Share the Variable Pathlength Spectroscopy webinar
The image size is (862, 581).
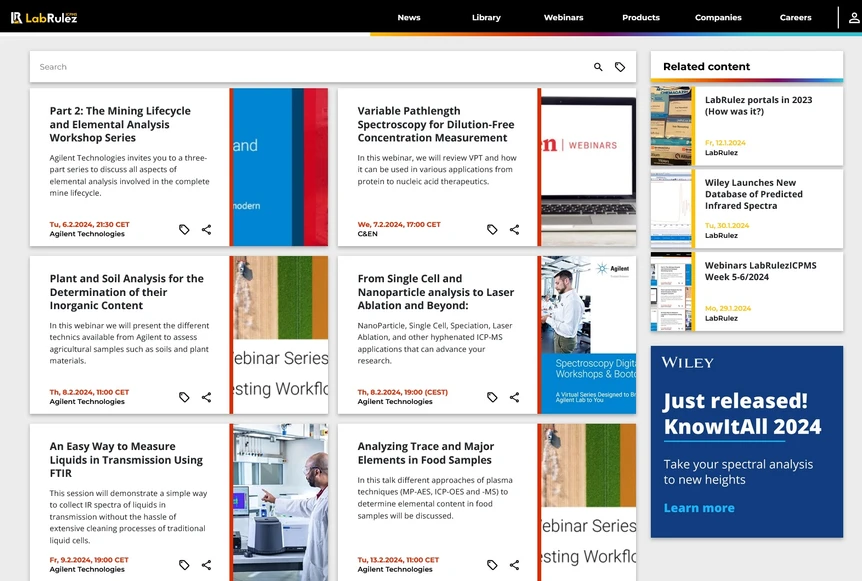(514, 229)
